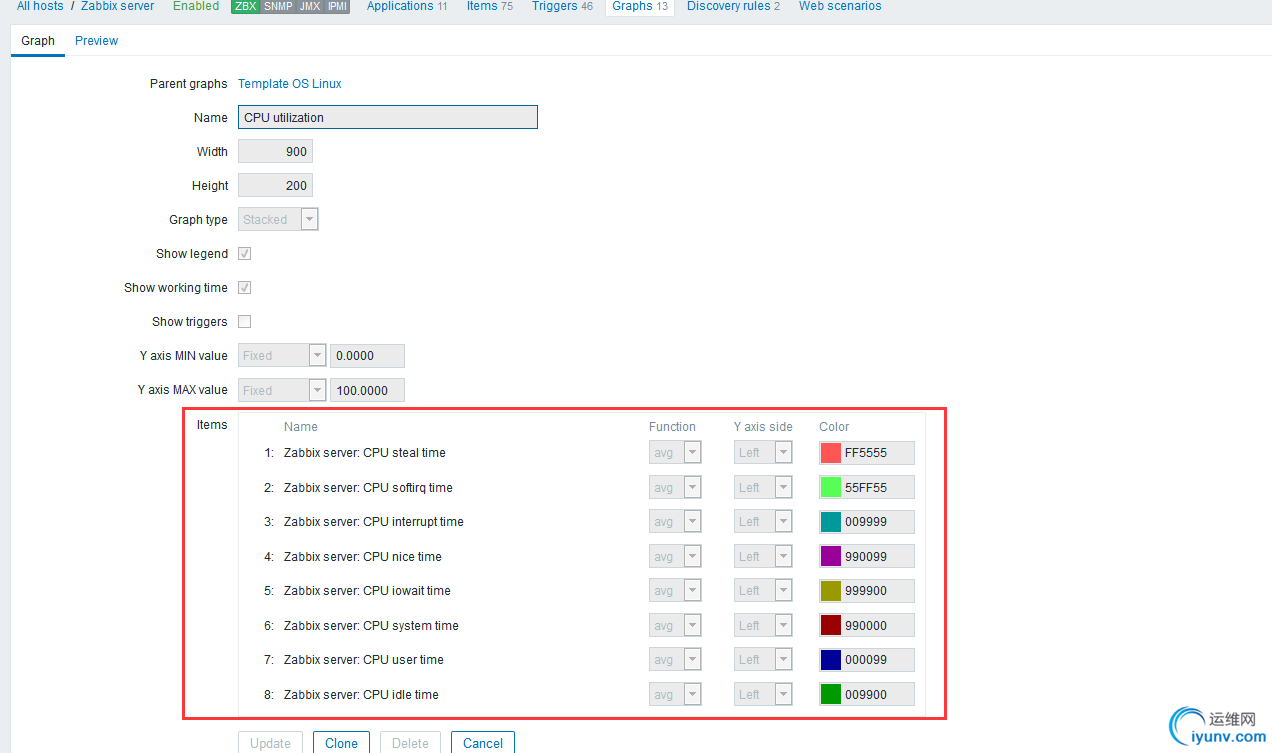Click the Height field showing 200
Viewport: 1272px width, 753px height.
(x=275, y=186)
